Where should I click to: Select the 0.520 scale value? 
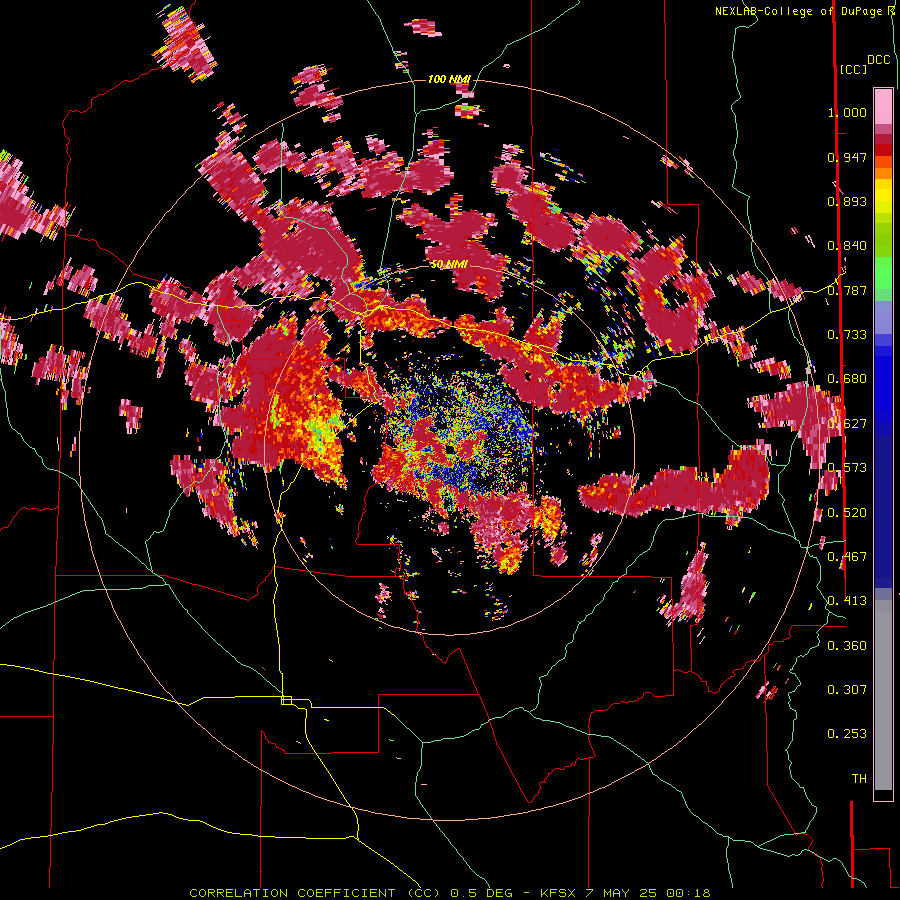(x=847, y=513)
